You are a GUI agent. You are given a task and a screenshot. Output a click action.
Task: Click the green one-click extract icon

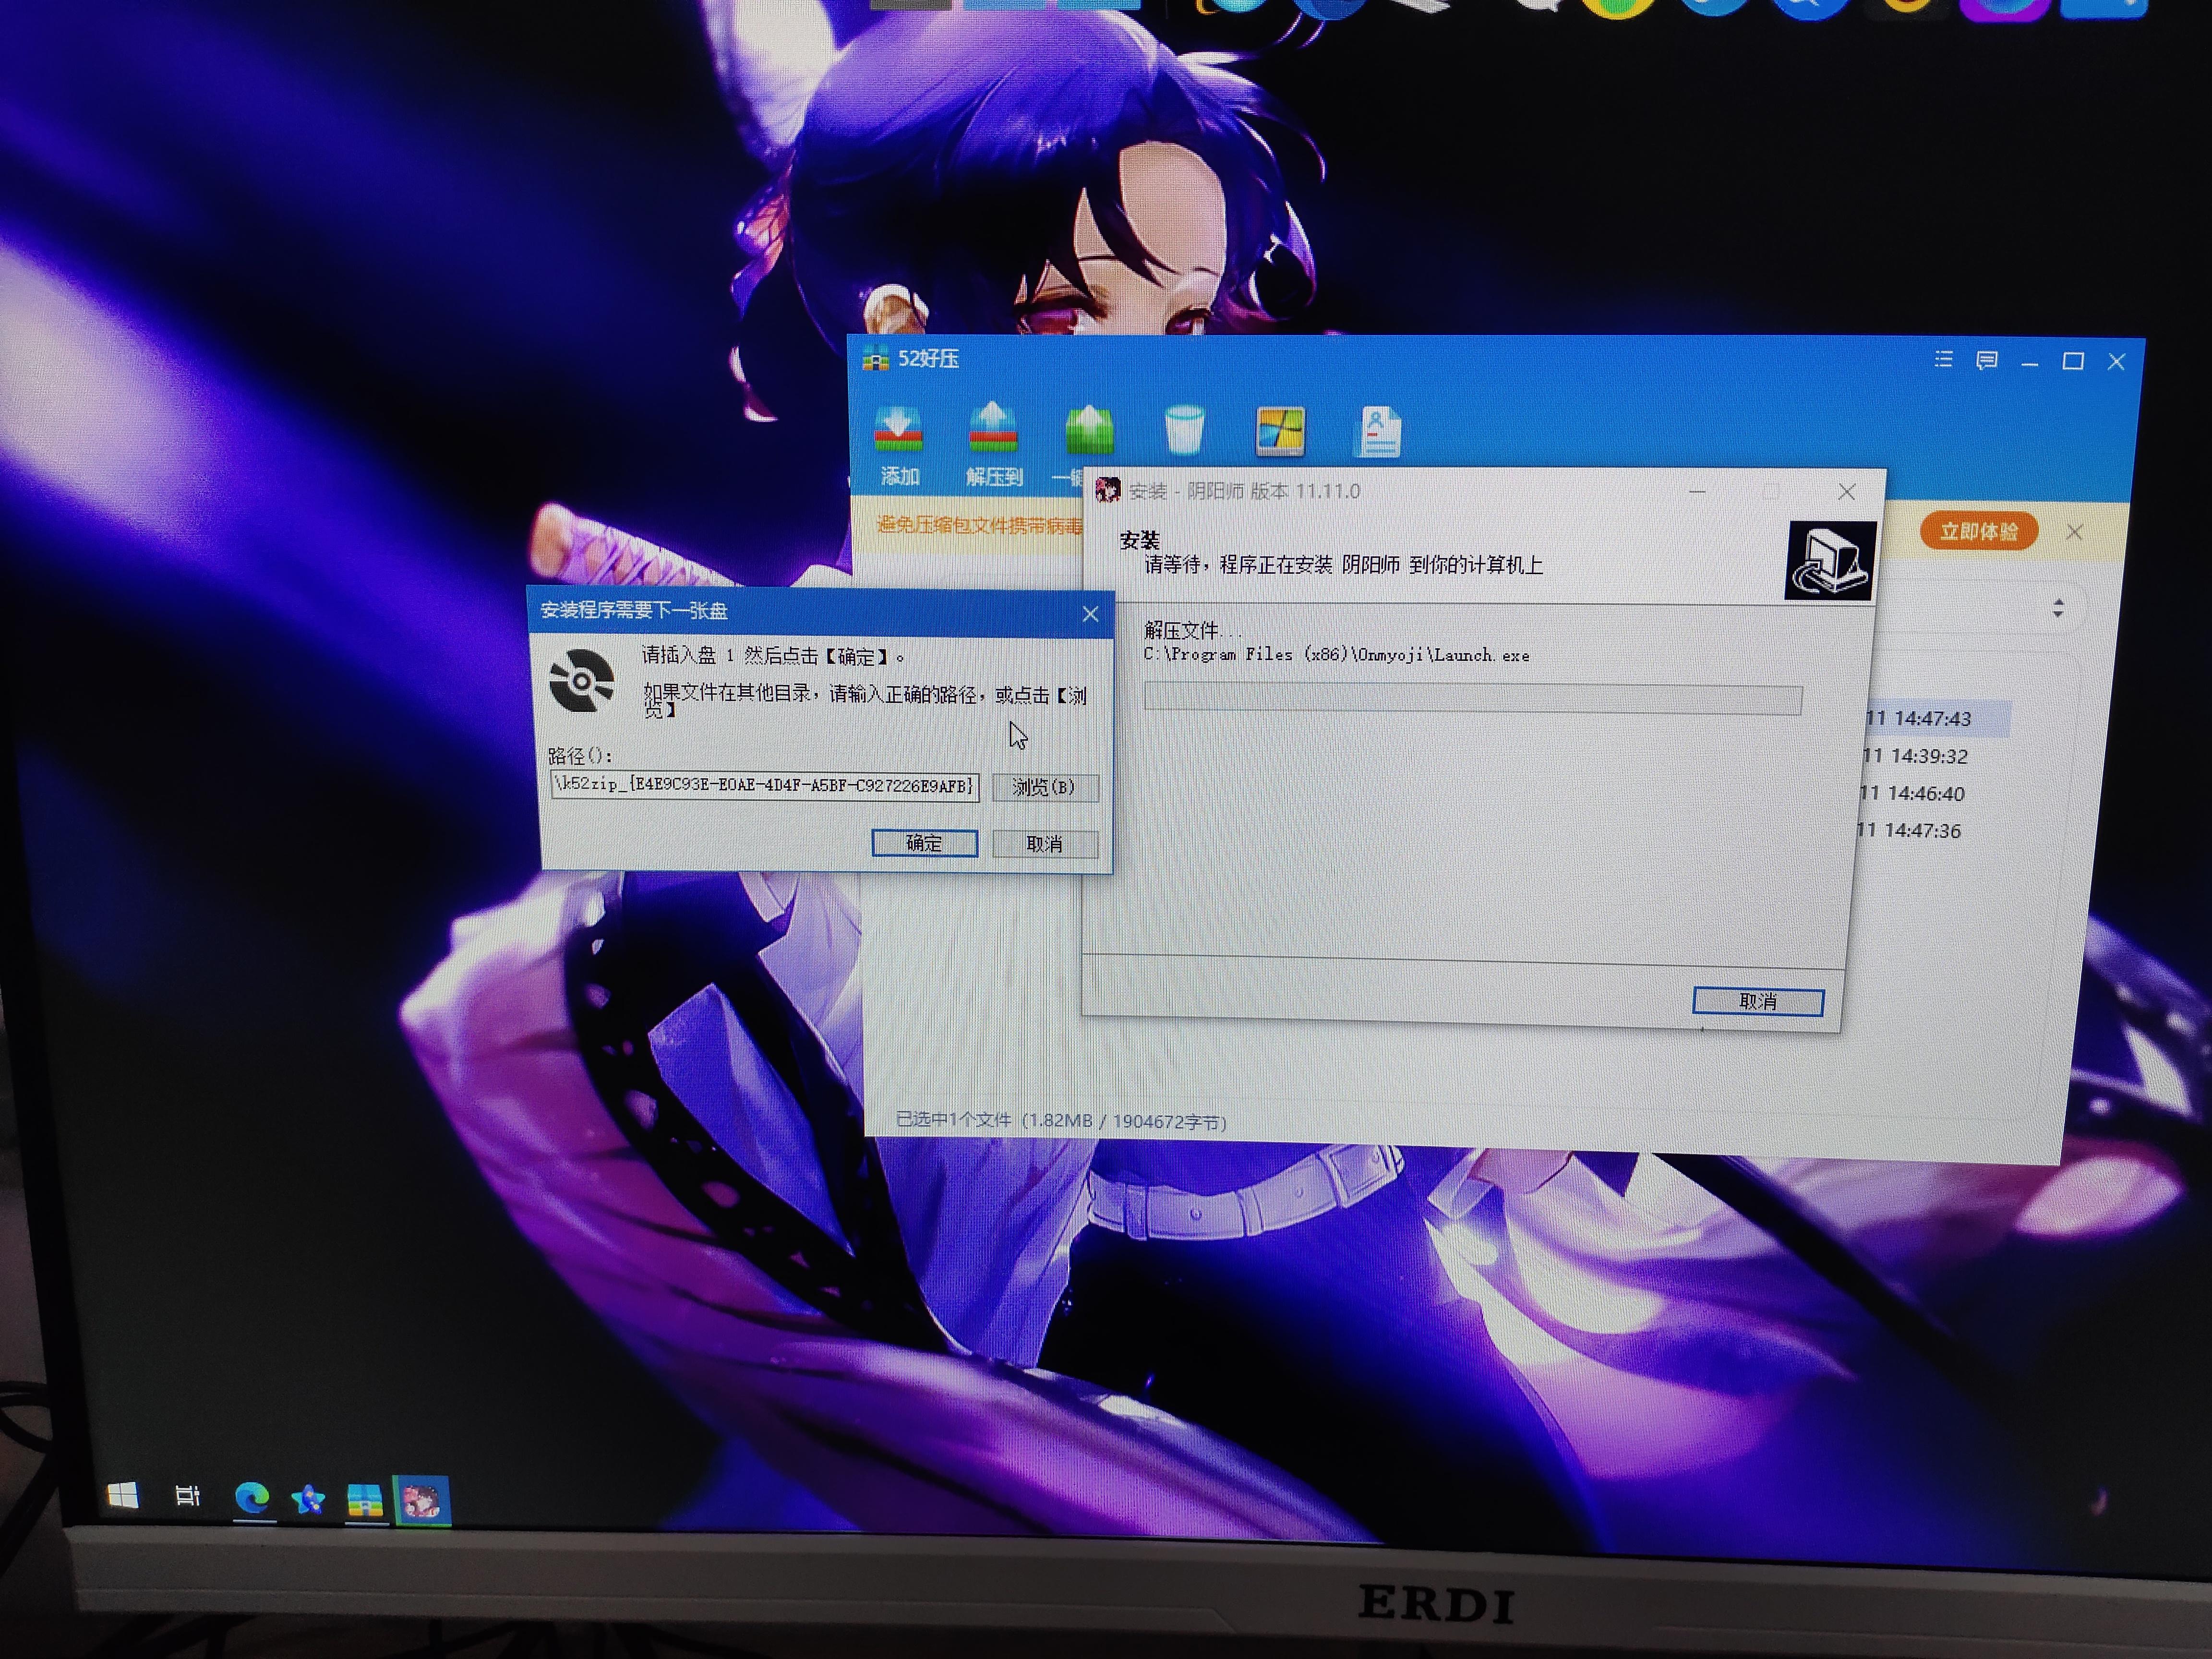(x=1088, y=431)
